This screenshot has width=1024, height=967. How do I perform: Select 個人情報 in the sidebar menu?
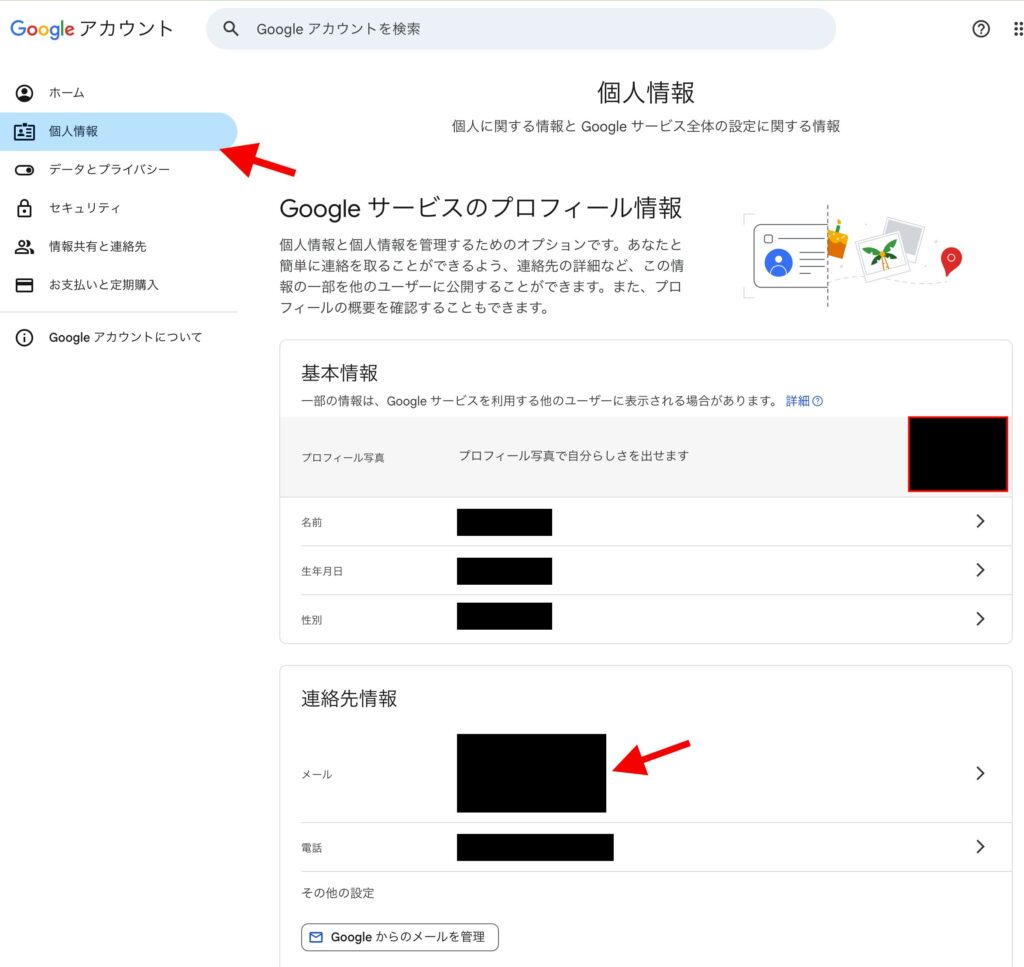pyautogui.click(x=74, y=131)
